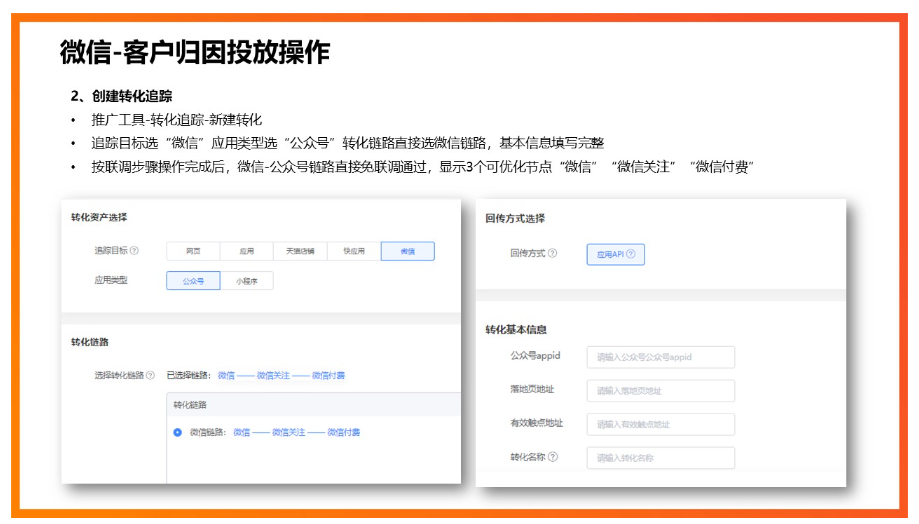The height and width of the screenshot is (524, 919).
Task: Select the 应用 tracking target option
Action: click(247, 251)
